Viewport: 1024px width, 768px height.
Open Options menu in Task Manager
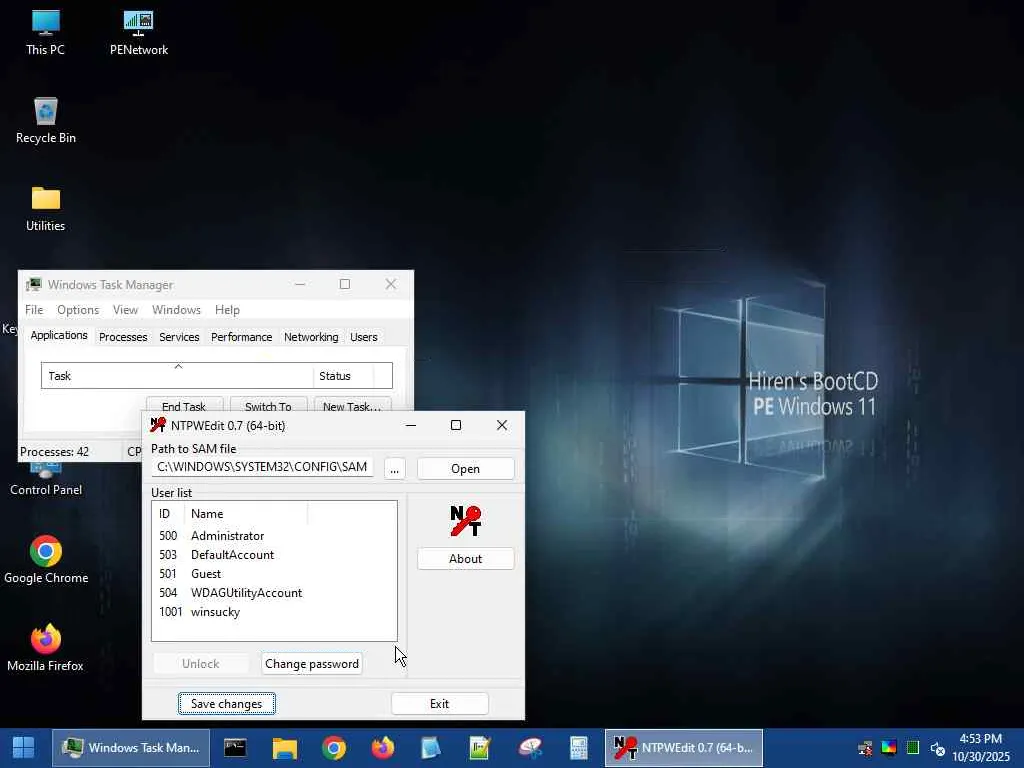[78, 310]
